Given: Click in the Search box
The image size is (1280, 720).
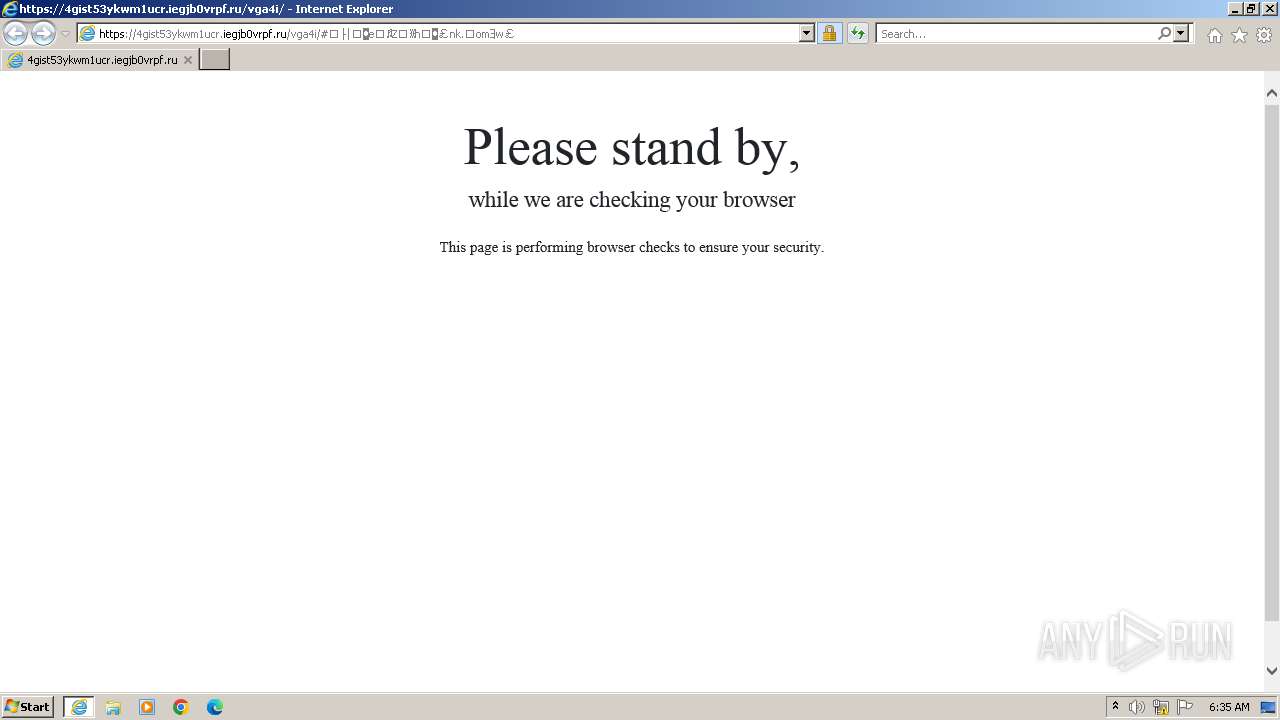Looking at the screenshot, I should click(1015, 34).
